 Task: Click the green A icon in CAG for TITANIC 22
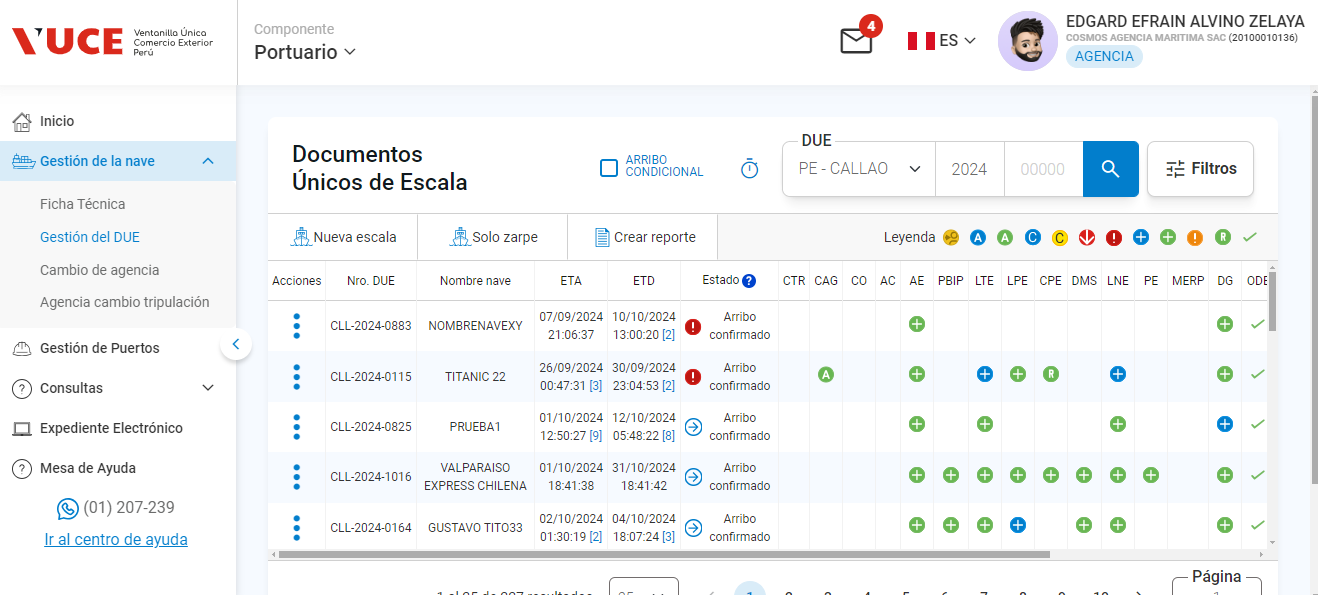[825, 374]
